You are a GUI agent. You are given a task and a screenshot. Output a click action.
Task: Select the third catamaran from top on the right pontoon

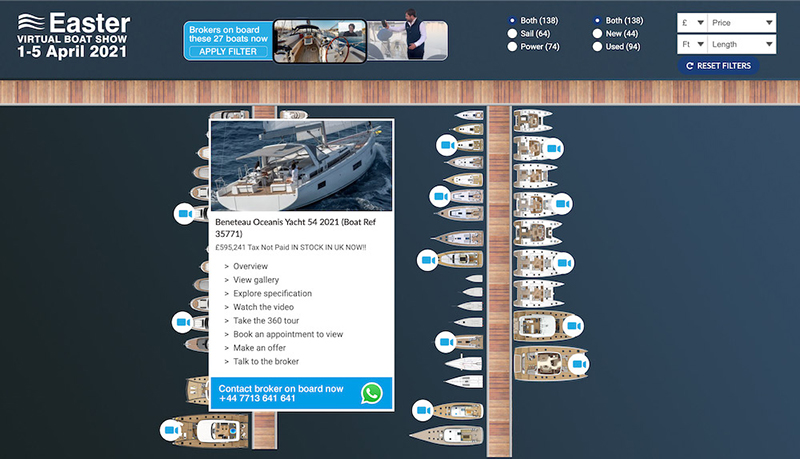pyautogui.click(x=534, y=176)
